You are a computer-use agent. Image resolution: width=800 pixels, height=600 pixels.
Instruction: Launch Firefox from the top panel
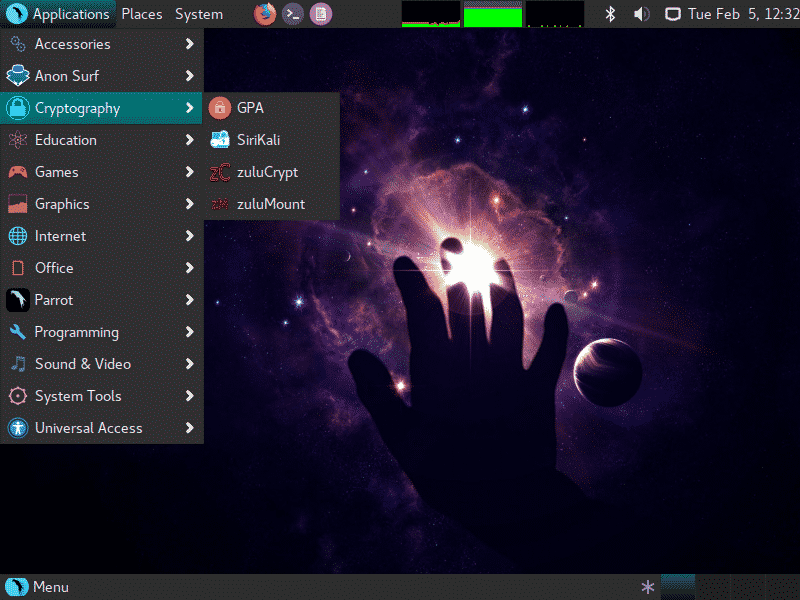[264, 14]
